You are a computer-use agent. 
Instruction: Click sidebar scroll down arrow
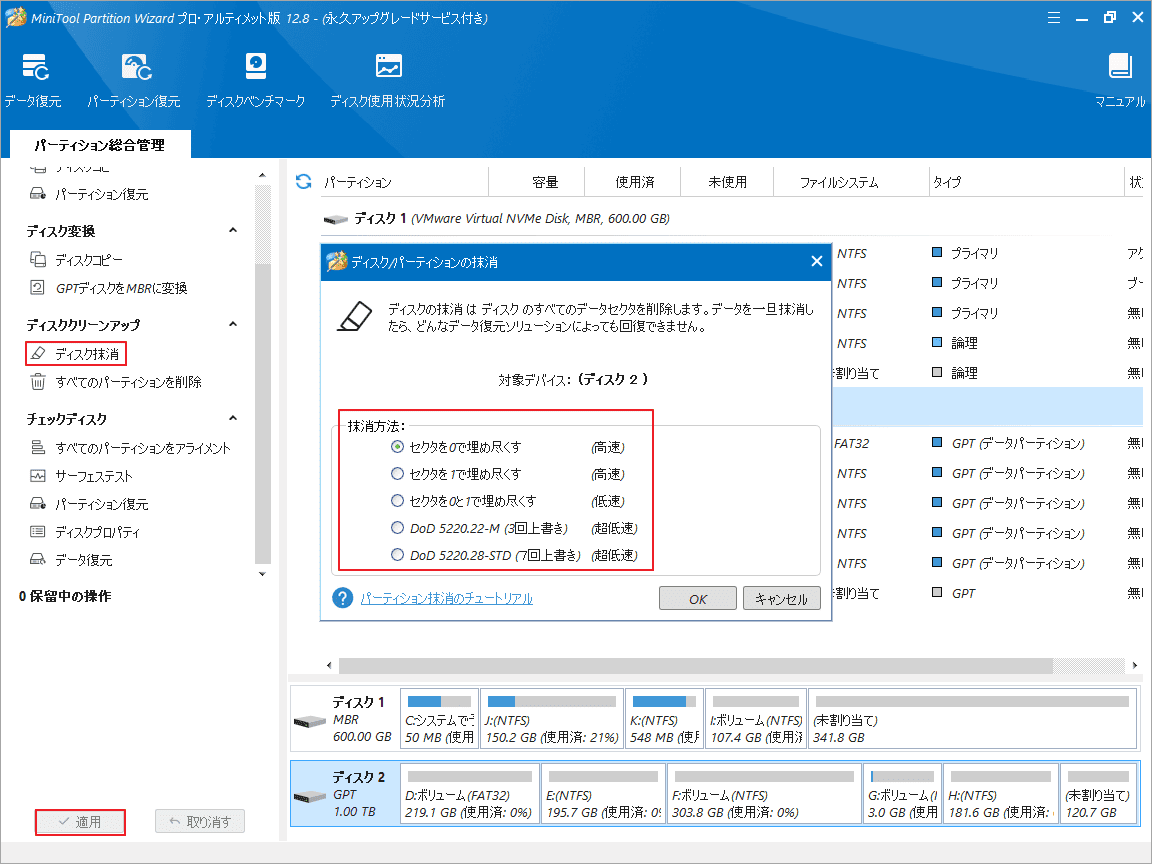click(262, 574)
